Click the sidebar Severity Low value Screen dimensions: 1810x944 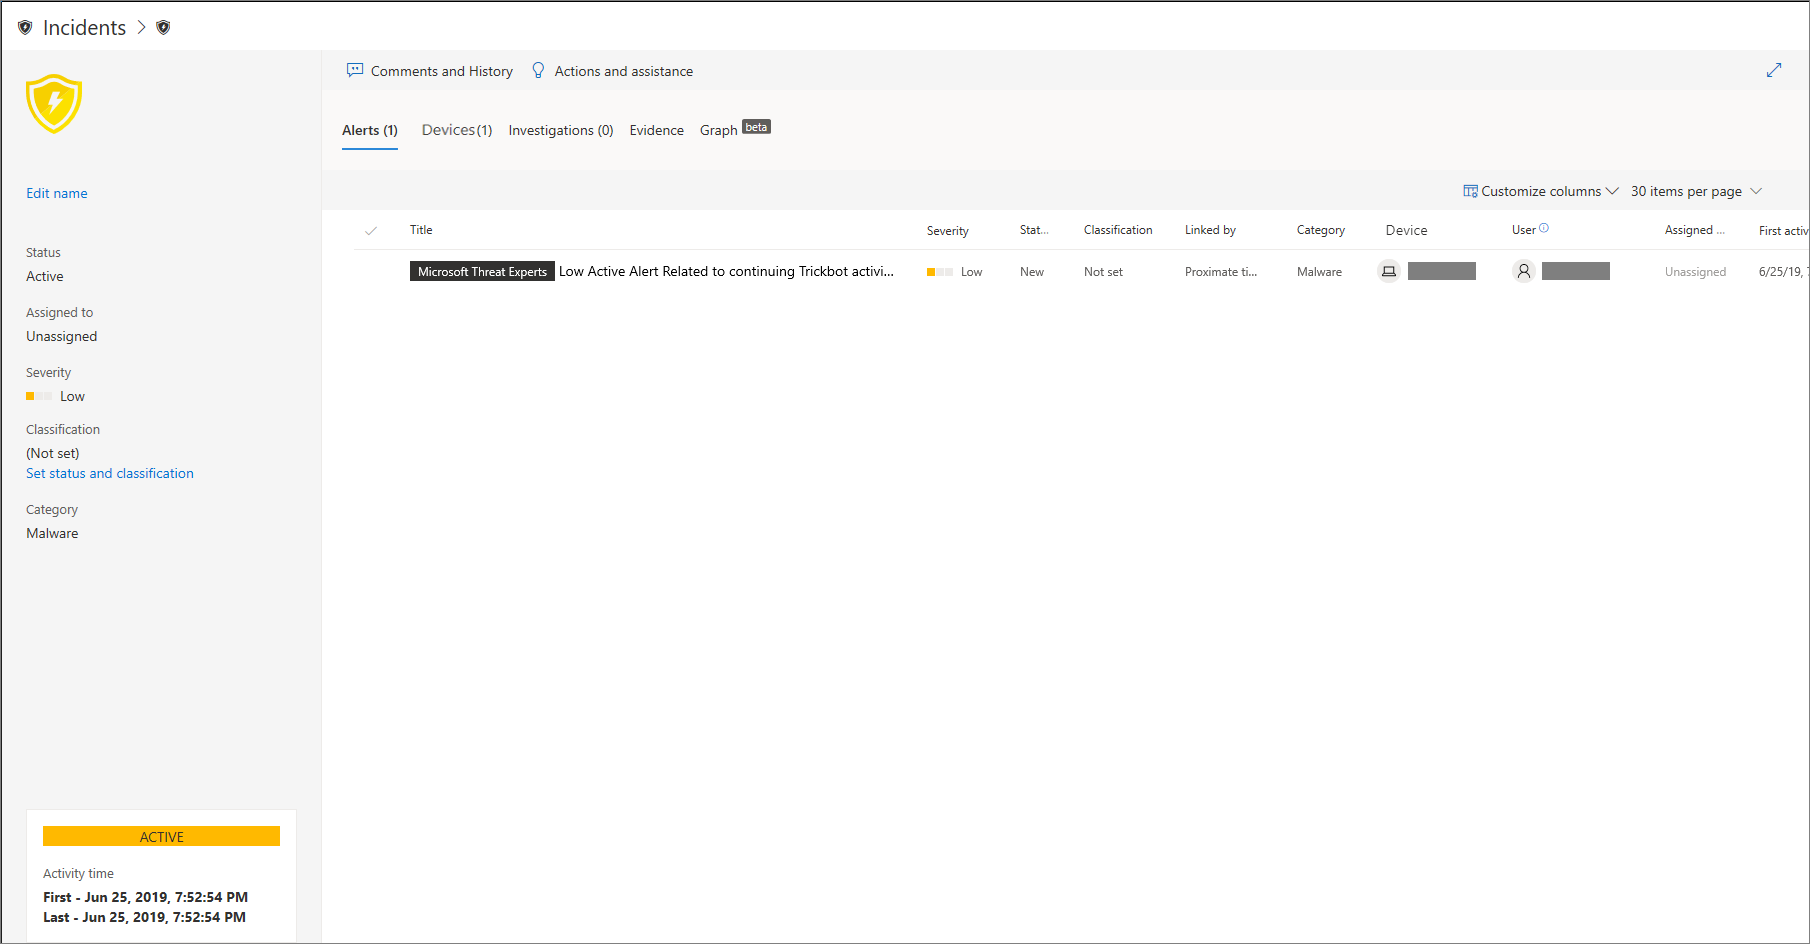click(56, 396)
